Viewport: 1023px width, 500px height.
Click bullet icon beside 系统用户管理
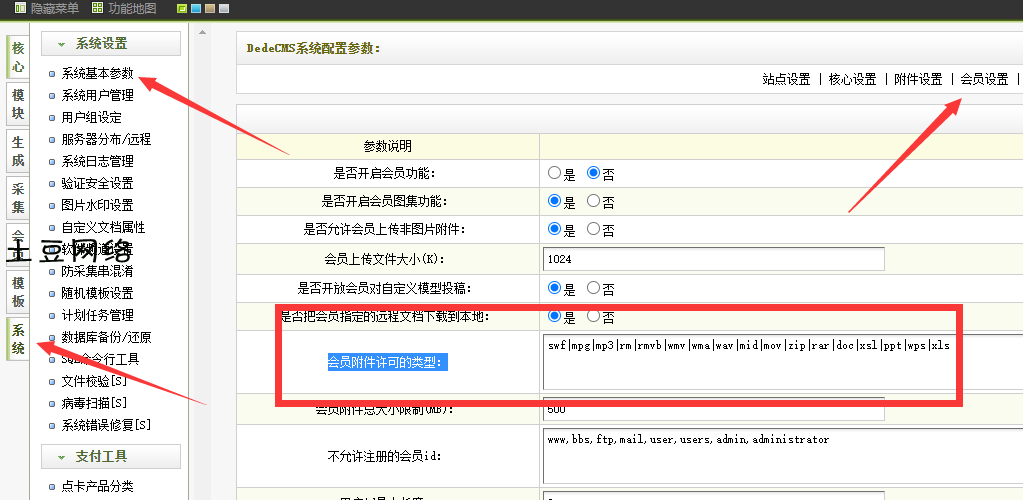click(x=52, y=96)
